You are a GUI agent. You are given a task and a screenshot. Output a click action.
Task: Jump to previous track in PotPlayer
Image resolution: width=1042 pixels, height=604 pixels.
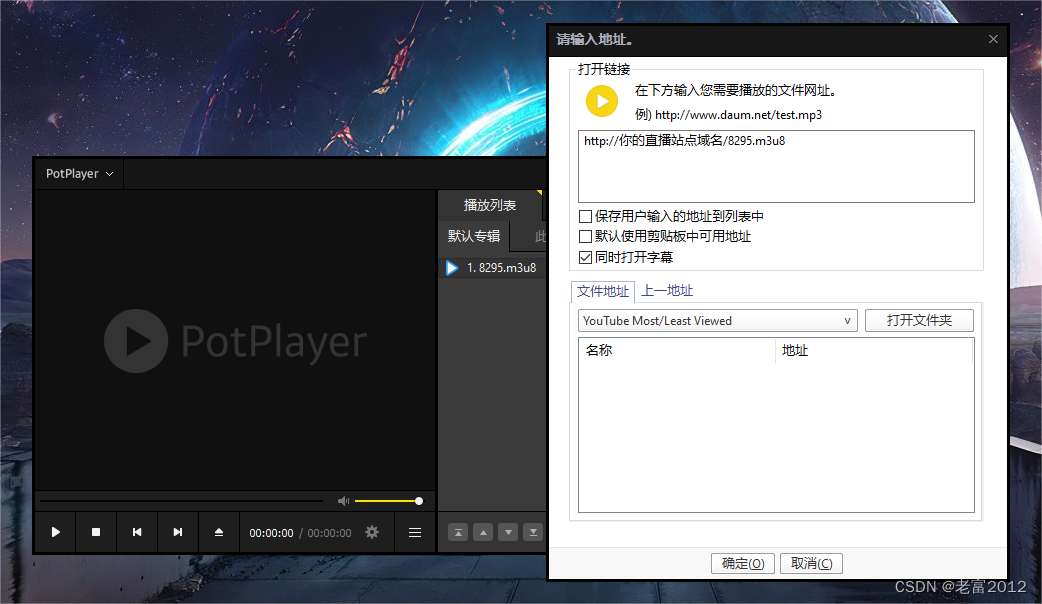[137, 532]
